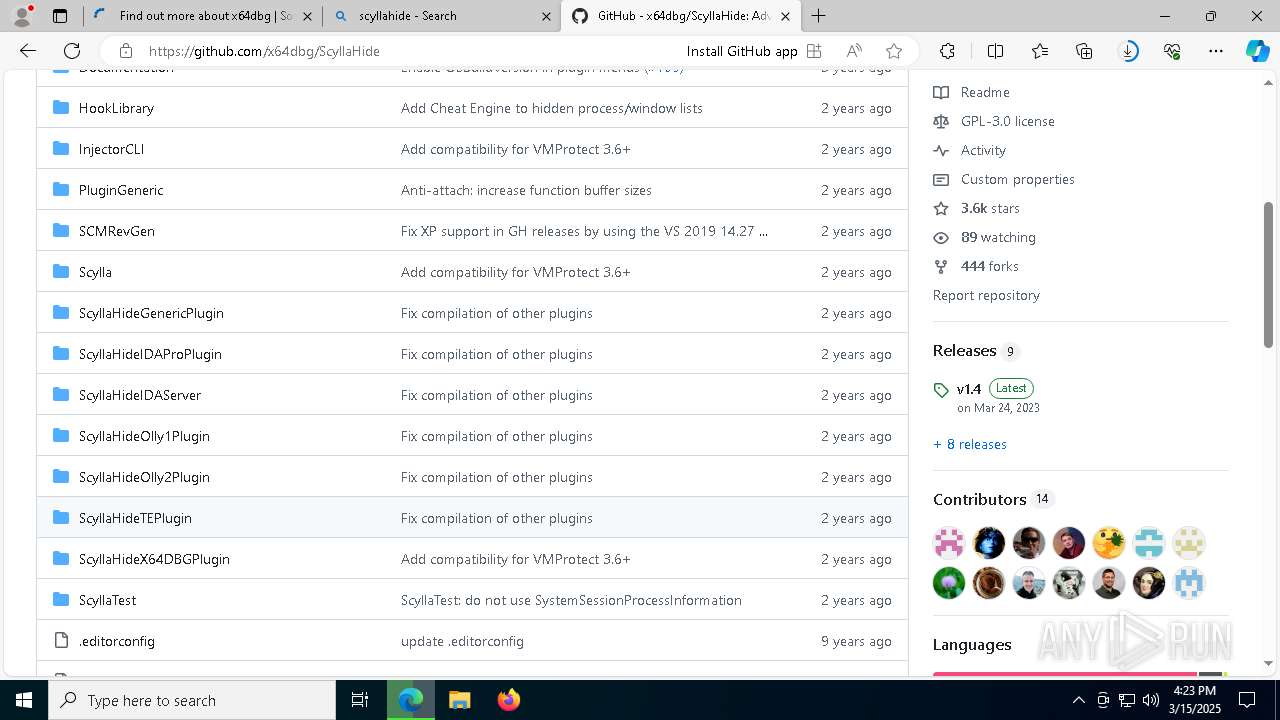This screenshot has height=720, width=1280.
Task: Open the browser profile icon
Action: coord(22,16)
